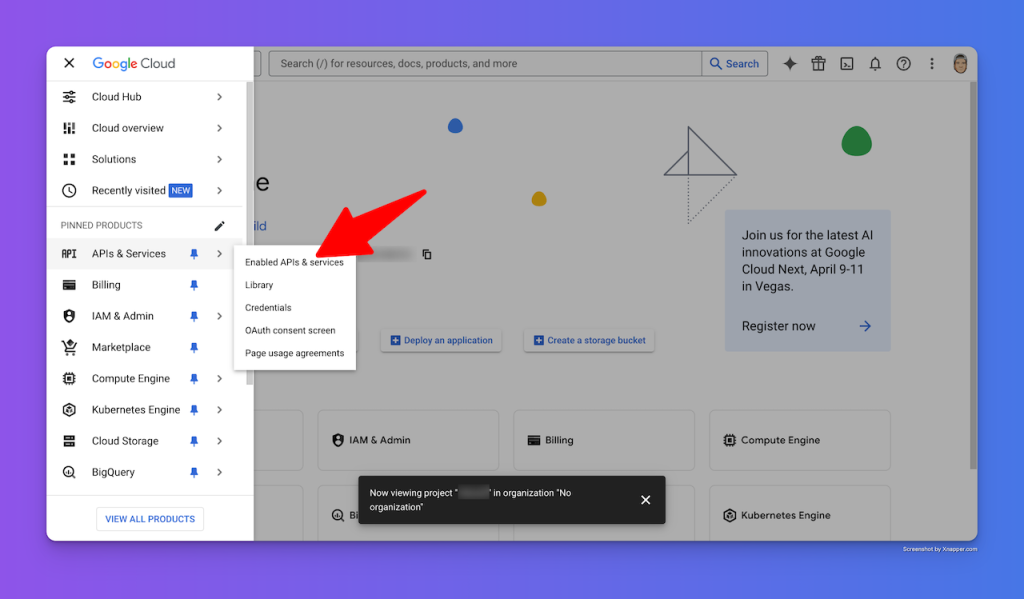Click the Cloud Storage icon in sidebar
Viewport: 1024px width, 599px height.
[x=69, y=441]
